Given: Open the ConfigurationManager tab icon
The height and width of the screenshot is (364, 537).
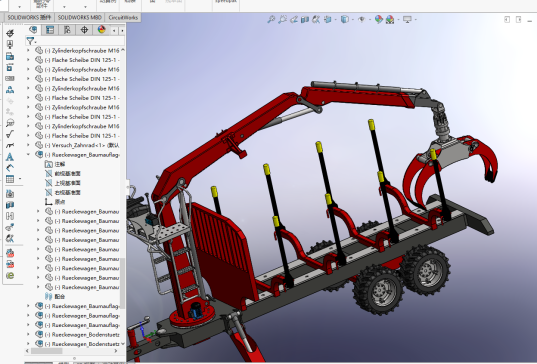Looking at the screenshot, I should (x=67, y=30).
